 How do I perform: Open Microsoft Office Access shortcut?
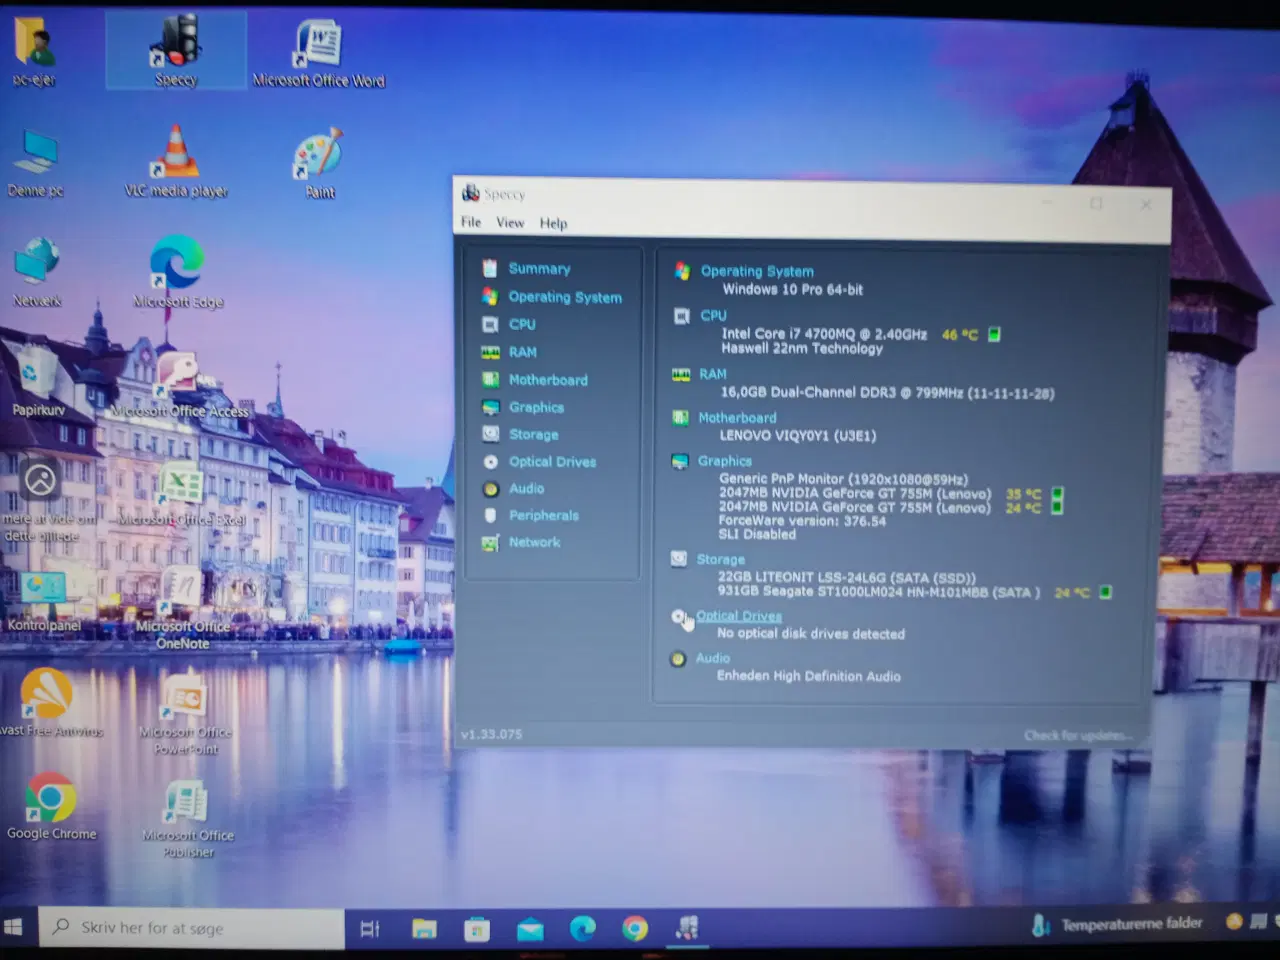pos(179,384)
